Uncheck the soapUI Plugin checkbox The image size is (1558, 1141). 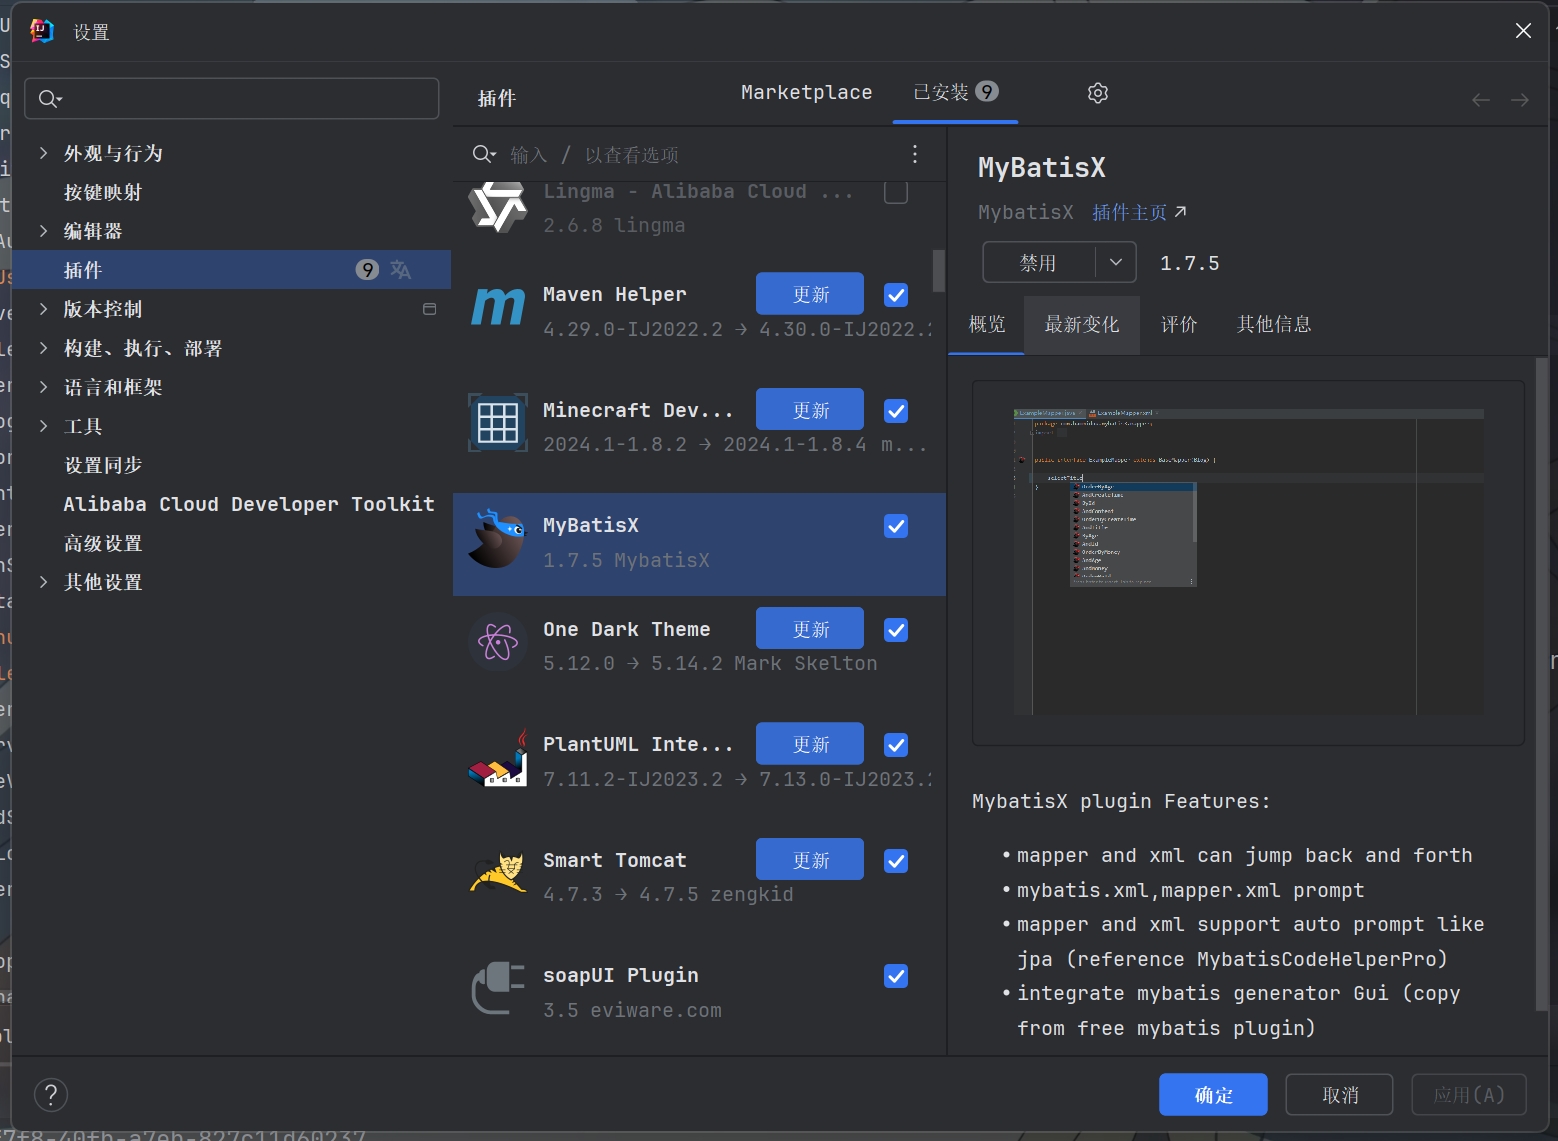[896, 976]
